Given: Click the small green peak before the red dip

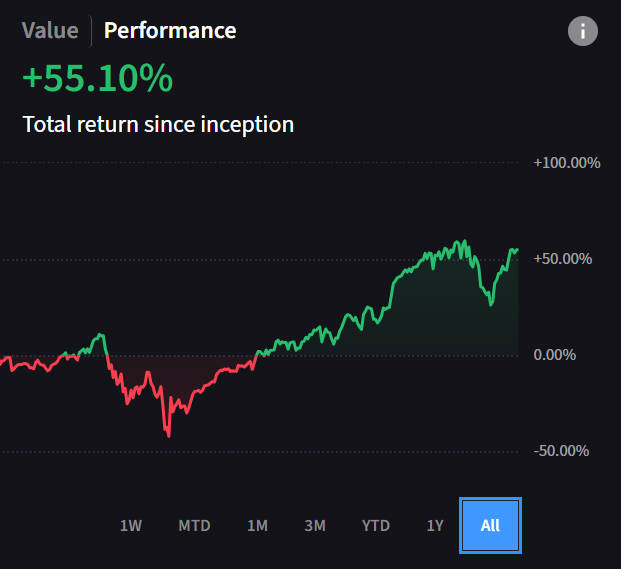Looking at the screenshot, I should pyautogui.click(x=100, y=335).
